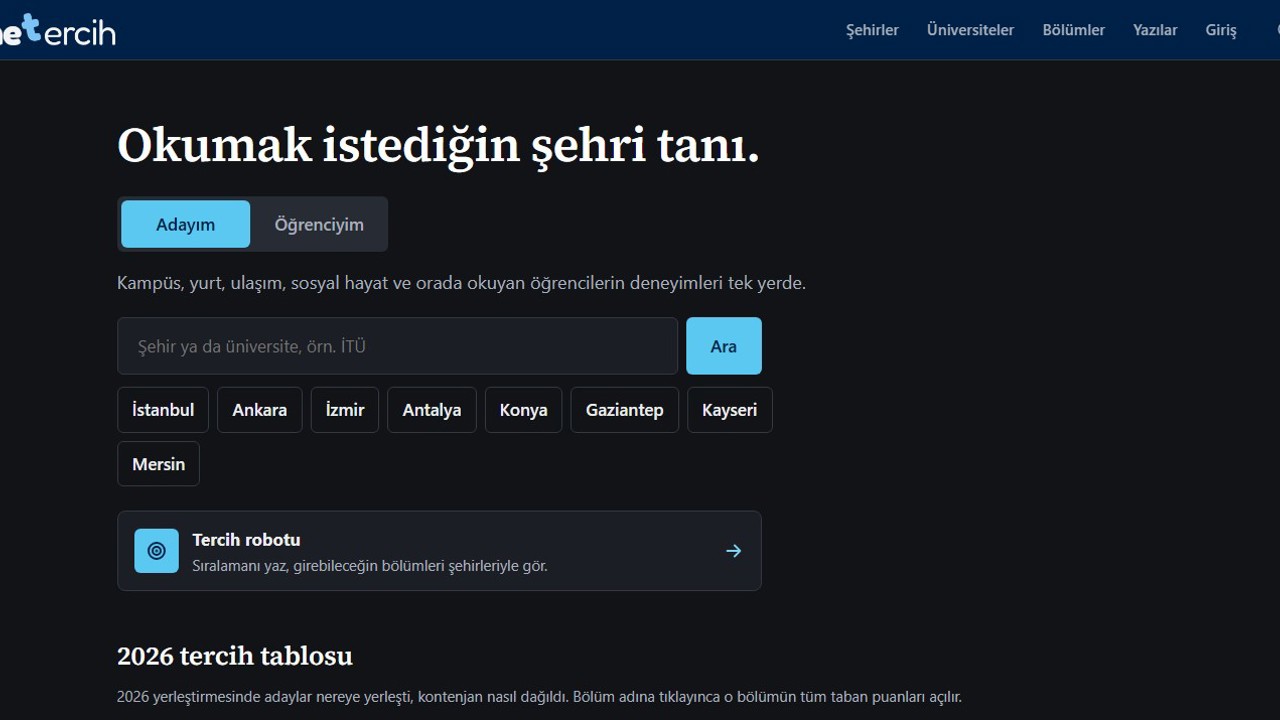Focus the city or university search field
This screenshot has width=1280, height=720.
click(x=397, y=346)
